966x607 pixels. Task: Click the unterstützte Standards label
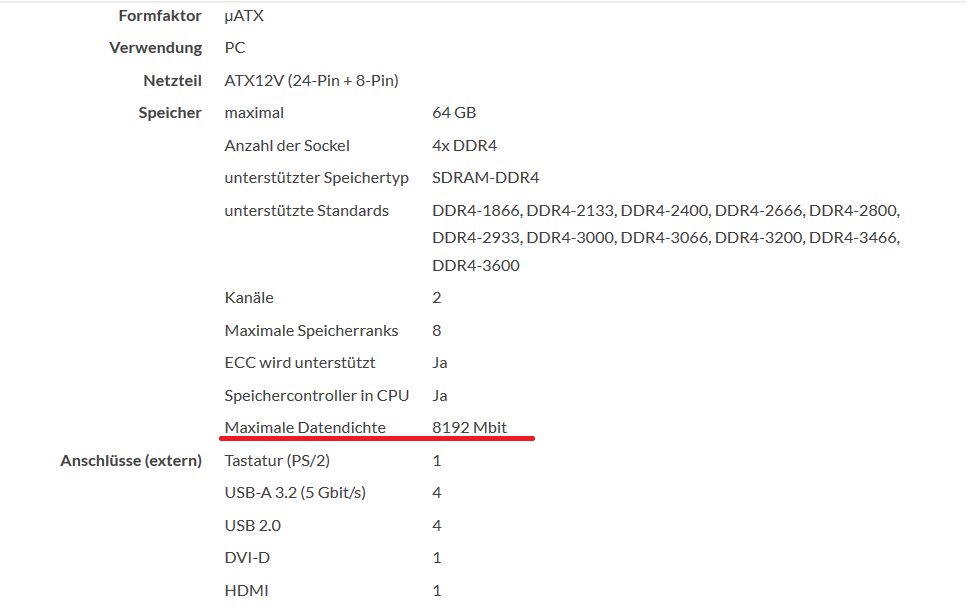click(x=306, y=210)
